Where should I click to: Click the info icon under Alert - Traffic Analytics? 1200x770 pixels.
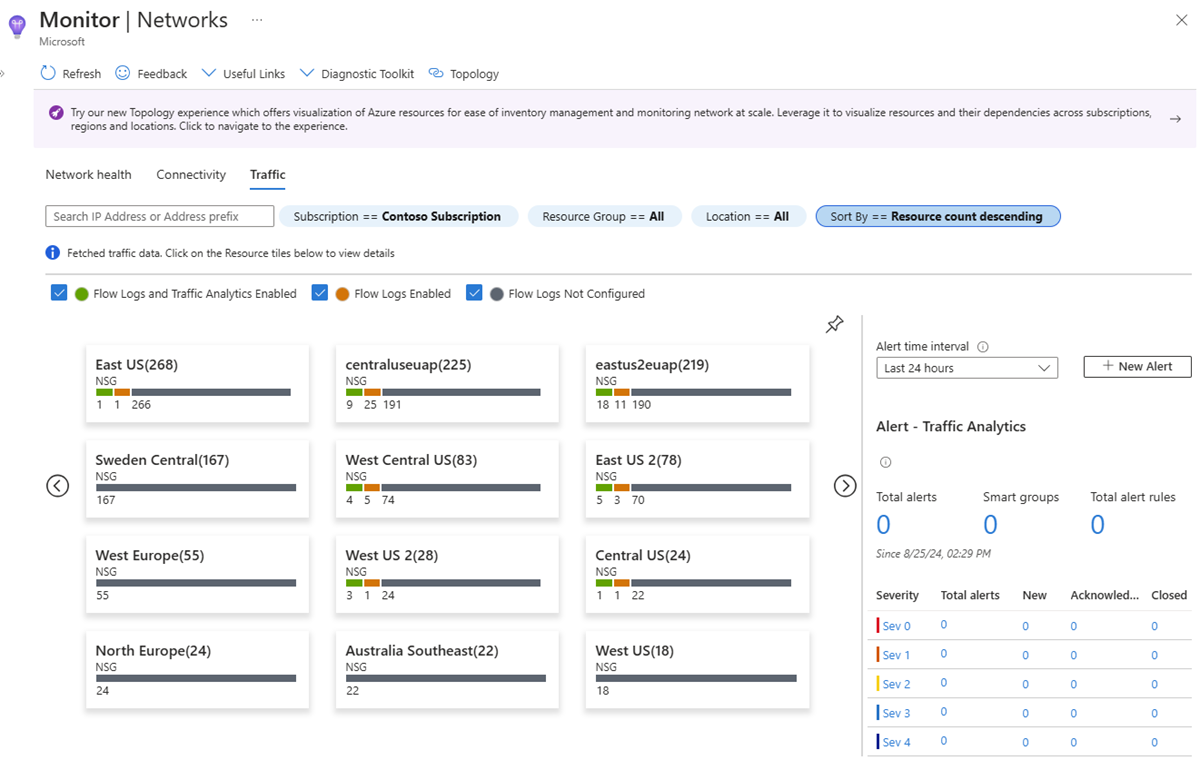885,461
